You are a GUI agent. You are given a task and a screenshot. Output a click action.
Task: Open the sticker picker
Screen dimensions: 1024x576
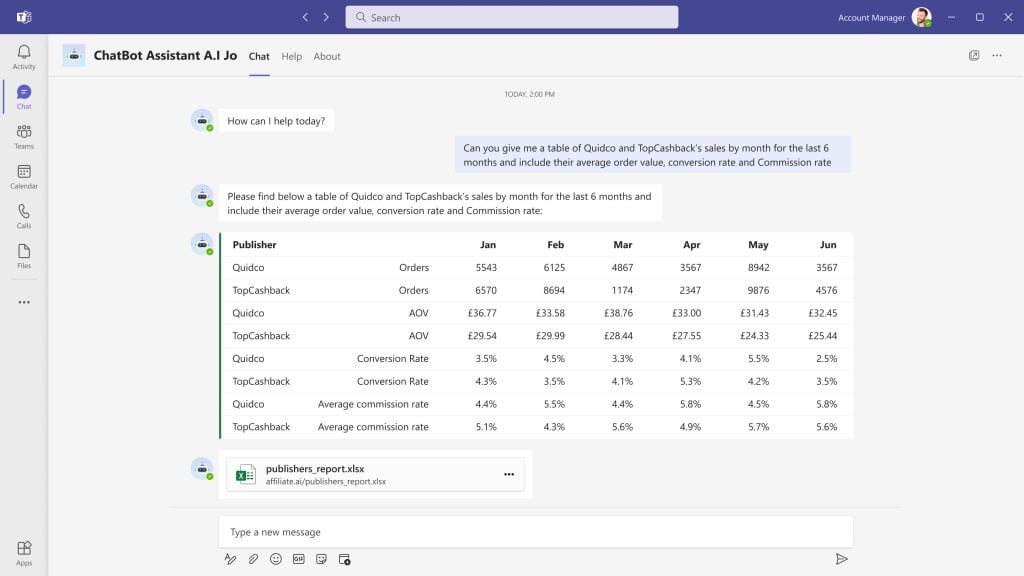[x=321, y=559]
